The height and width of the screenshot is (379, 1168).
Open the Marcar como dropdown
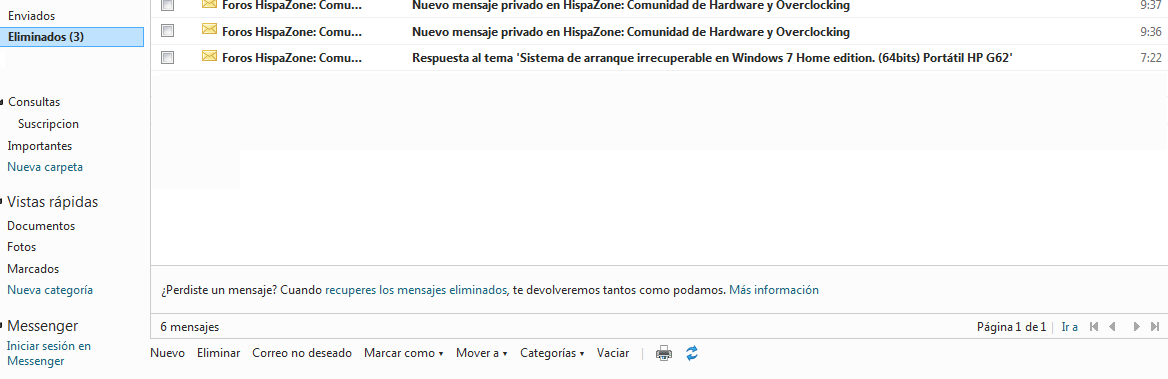pos(404,354)
